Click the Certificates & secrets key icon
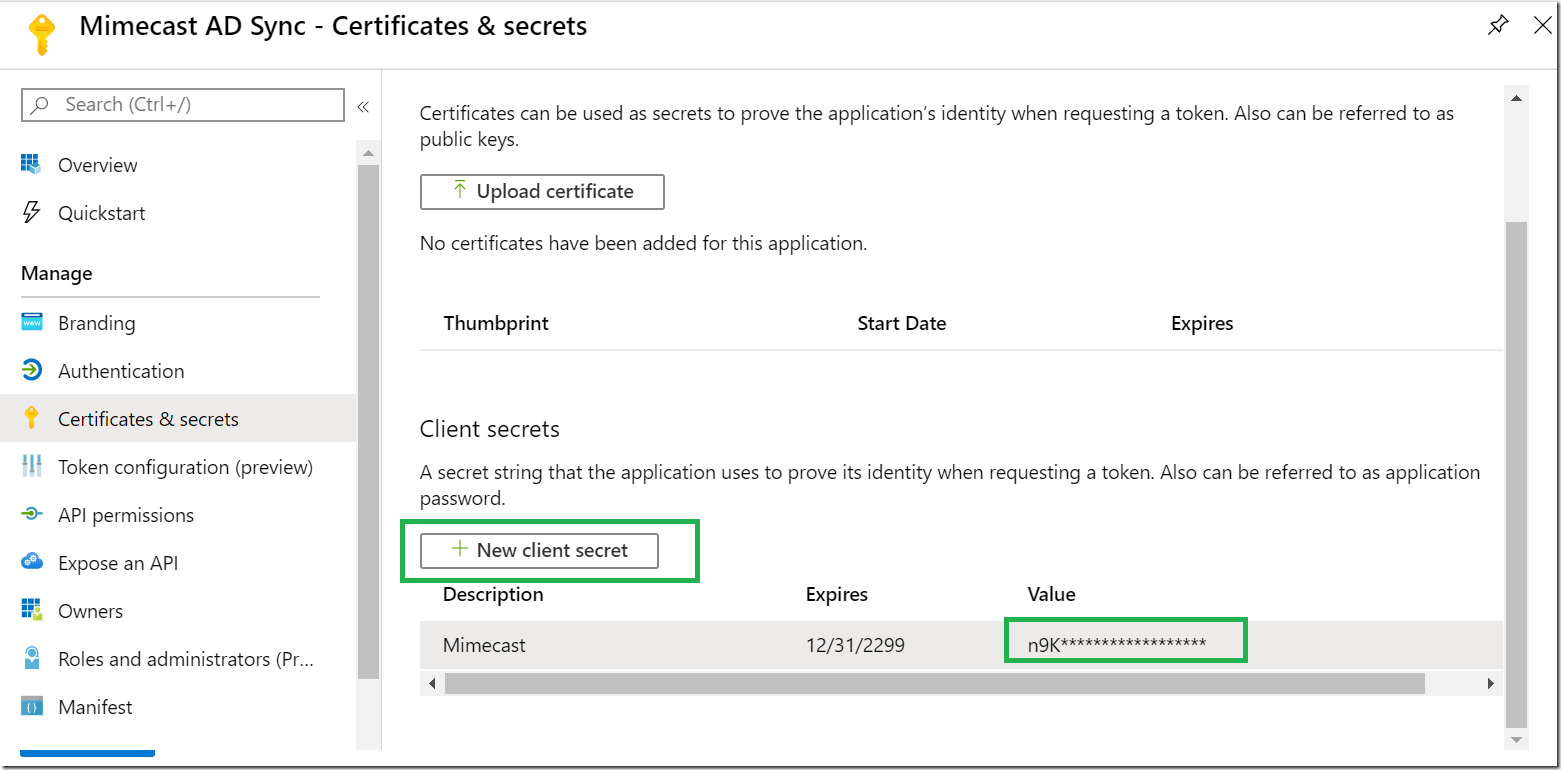1561x770 pixels. tap(31, 418)
